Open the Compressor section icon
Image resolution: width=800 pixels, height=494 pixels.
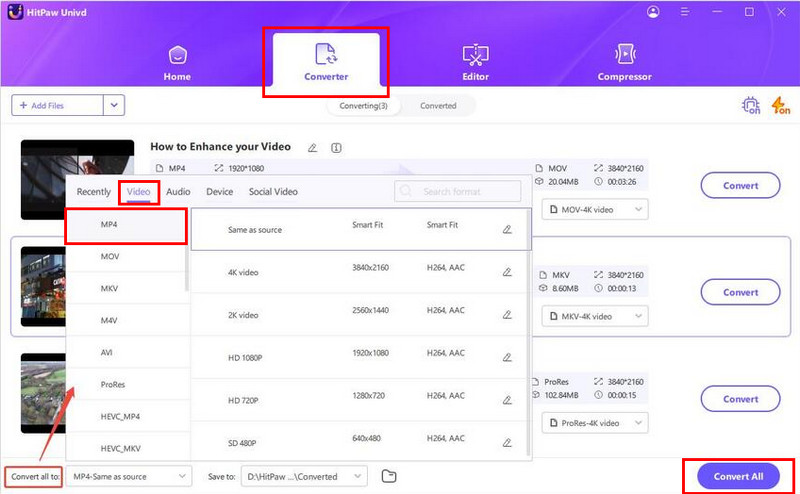point(624,54)
